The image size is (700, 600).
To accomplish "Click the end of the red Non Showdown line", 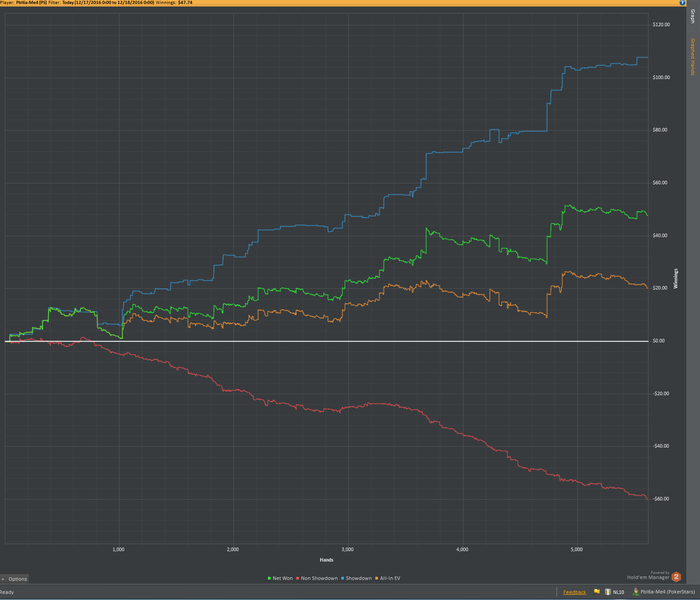I will pos(647,499).
